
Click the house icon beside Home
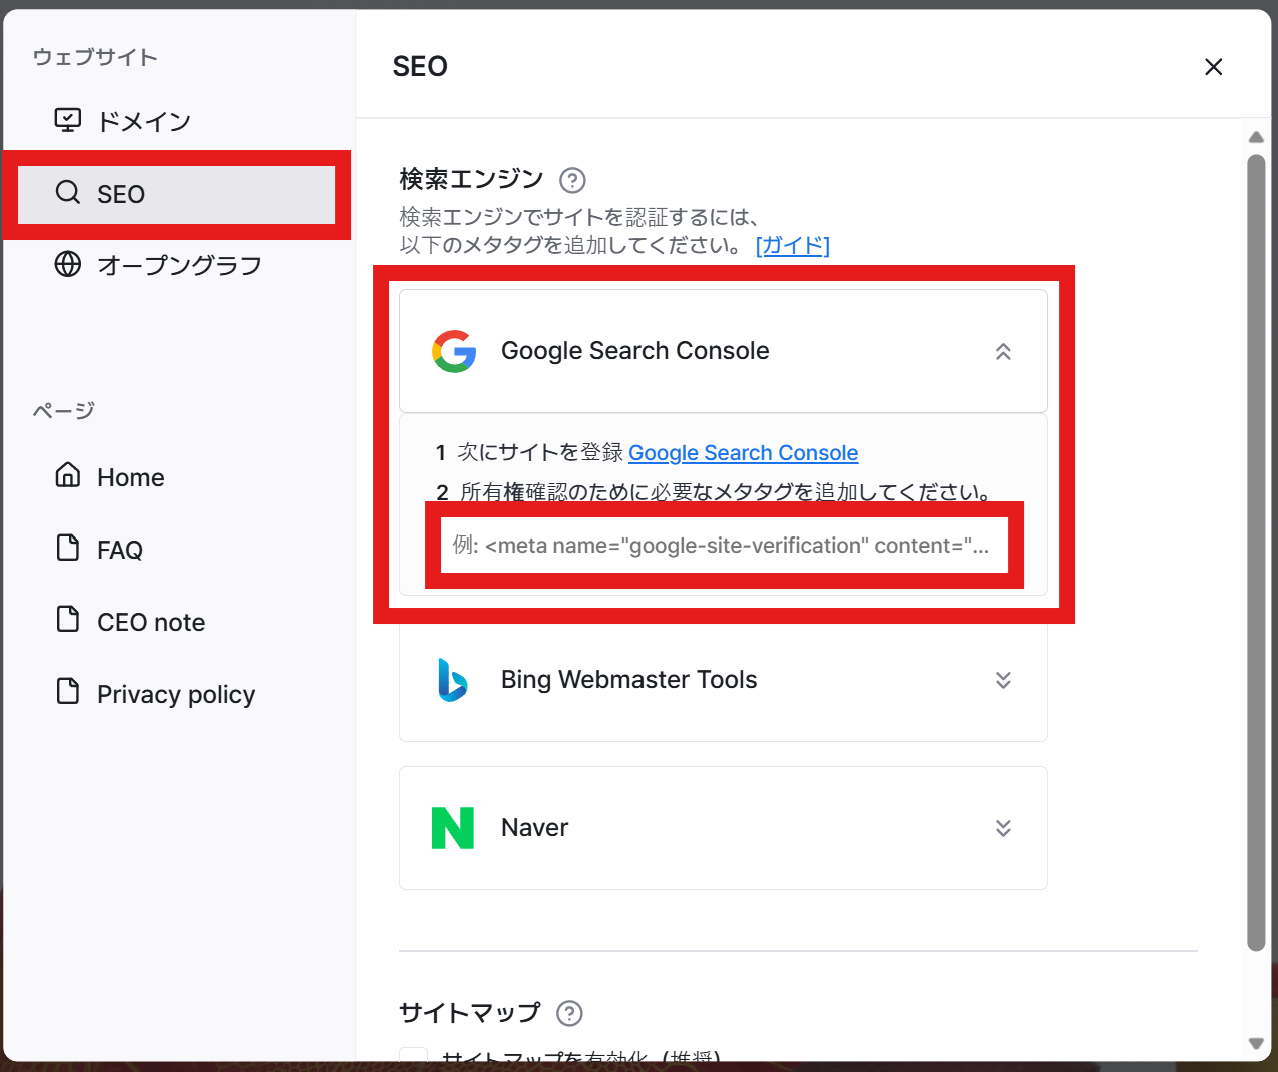coord(68,474)
